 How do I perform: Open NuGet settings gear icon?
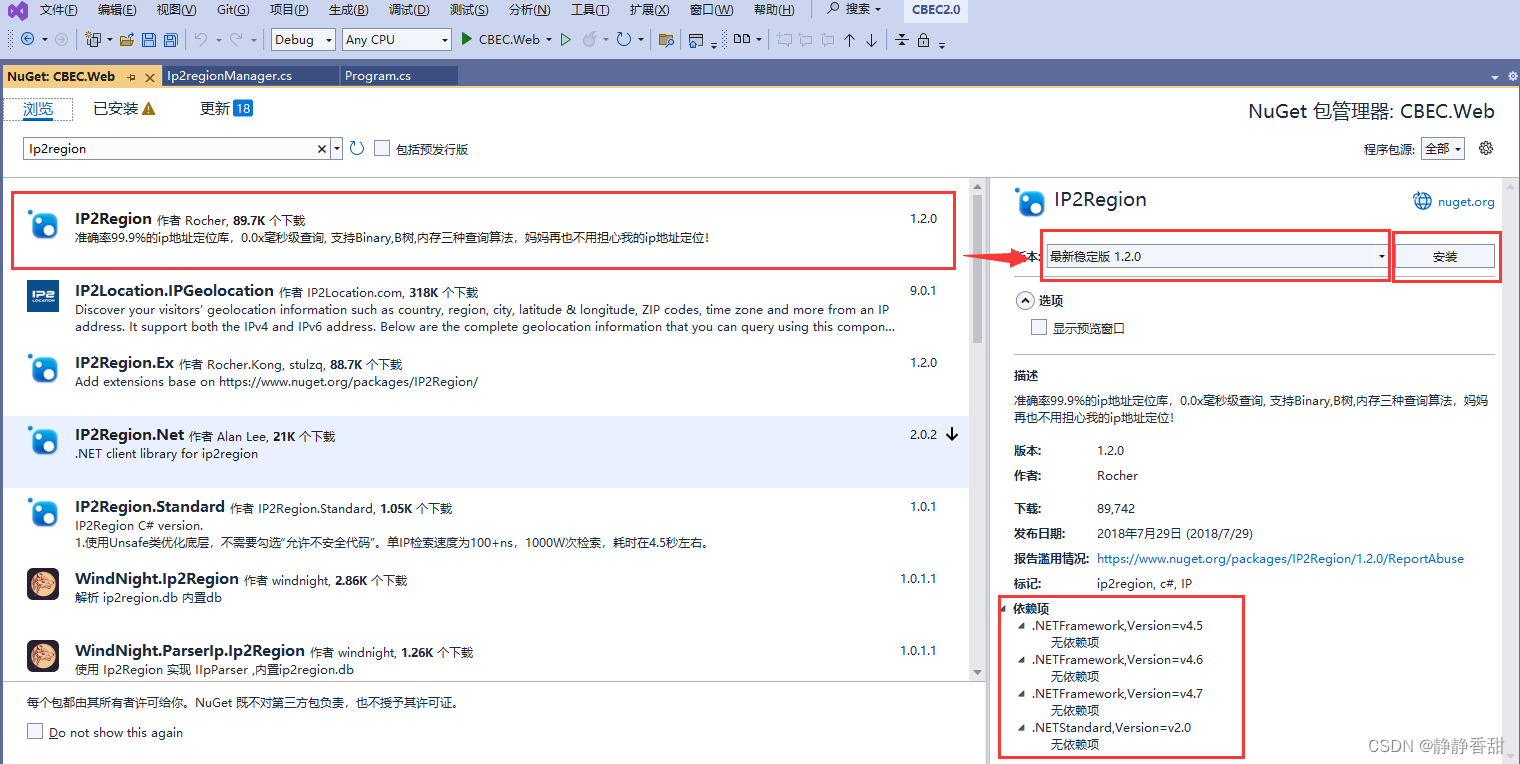tap(1486, 148)
